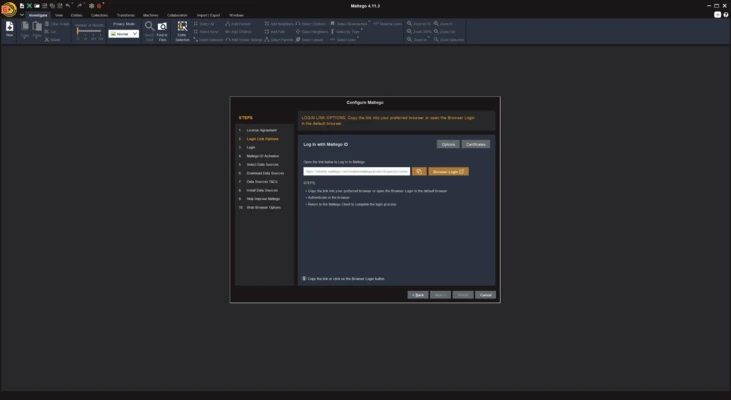Image resolution: width=731 pixels, height=400 pixels.
Task: Open the Import | Export tab
Action: pos(208,15)
